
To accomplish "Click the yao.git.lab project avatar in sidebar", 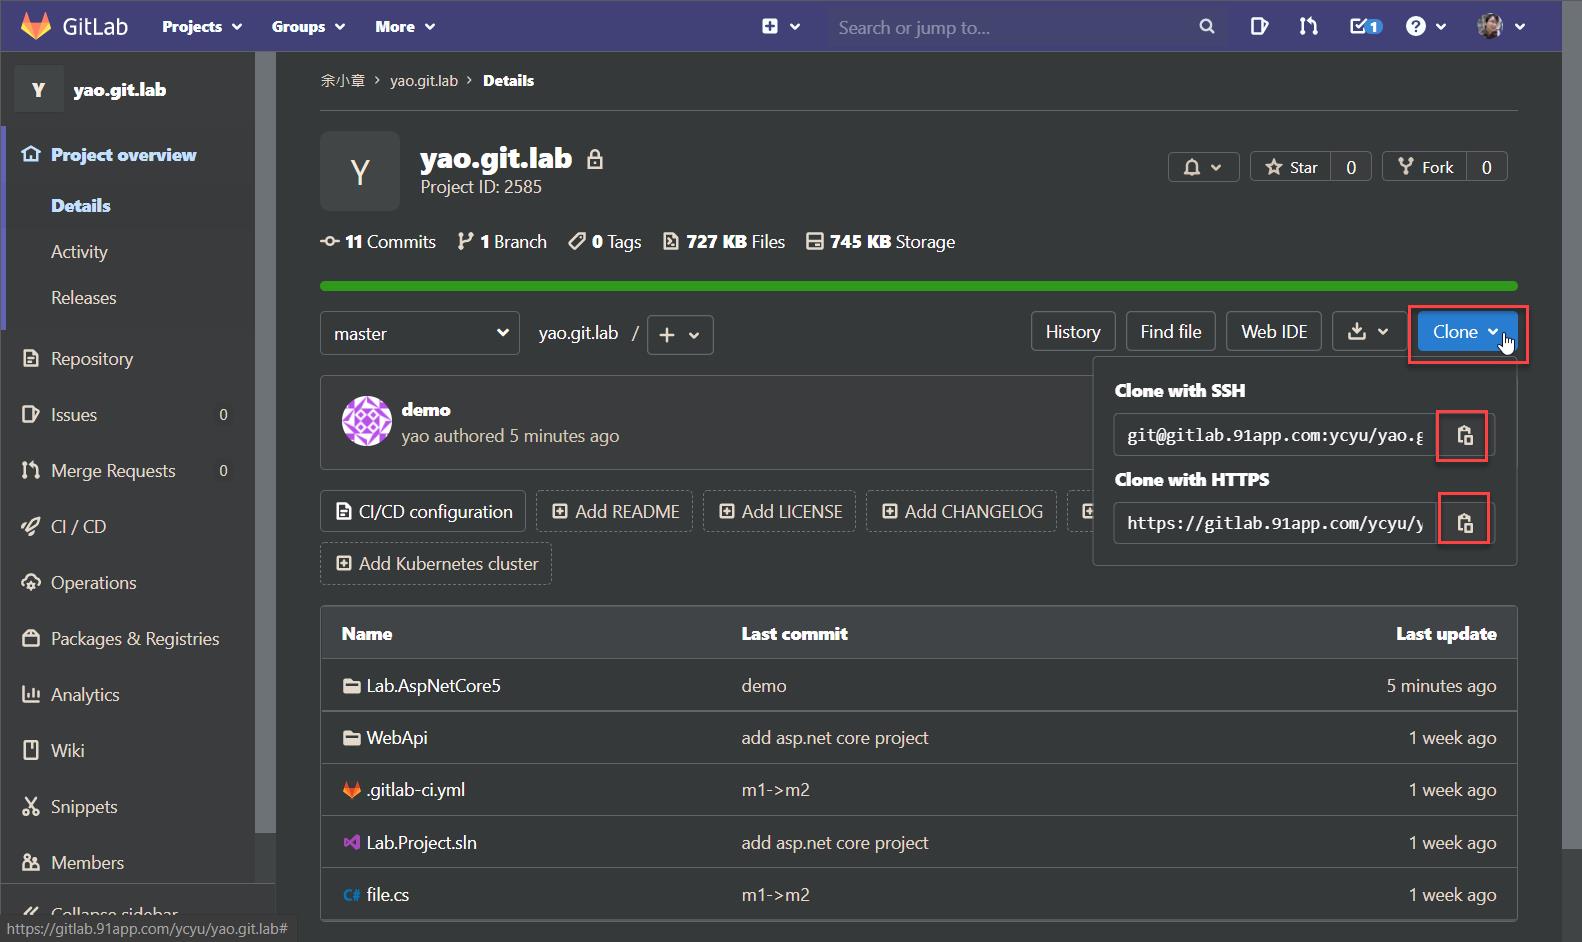I will (38, 90).
